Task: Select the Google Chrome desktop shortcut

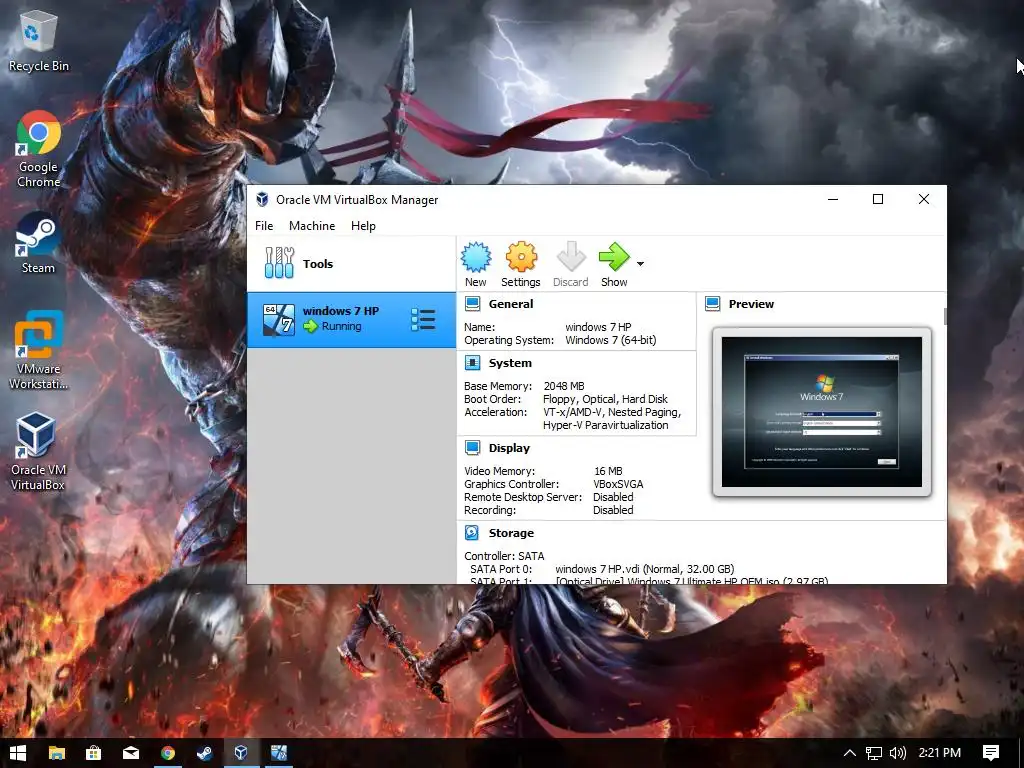Action: tap(39, 150)
